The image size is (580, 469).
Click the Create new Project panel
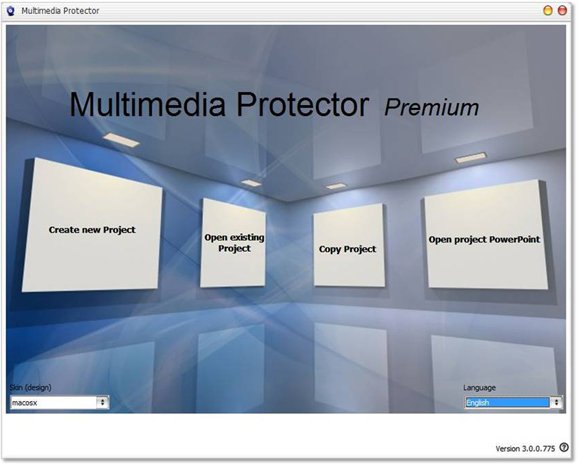pos(92,226)
